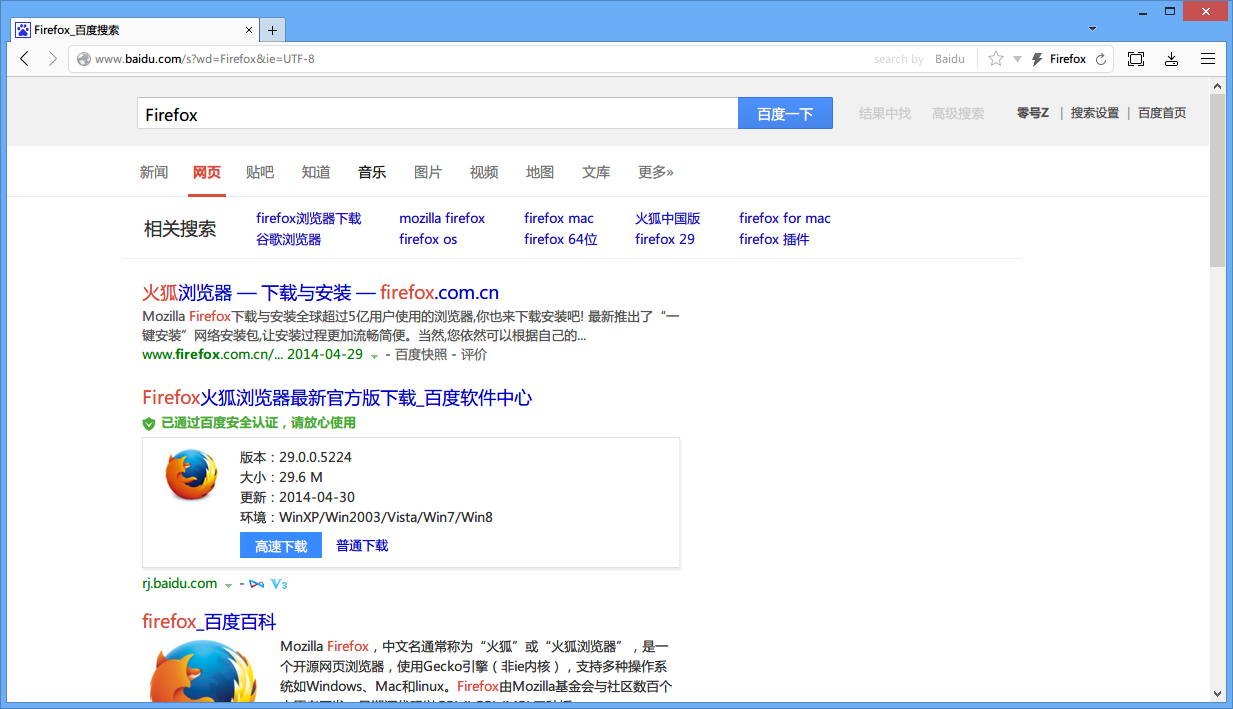This screenshot has width=1233, height=709.
Task: Switch to the 贴吧 tab
Action: point(260,172)
